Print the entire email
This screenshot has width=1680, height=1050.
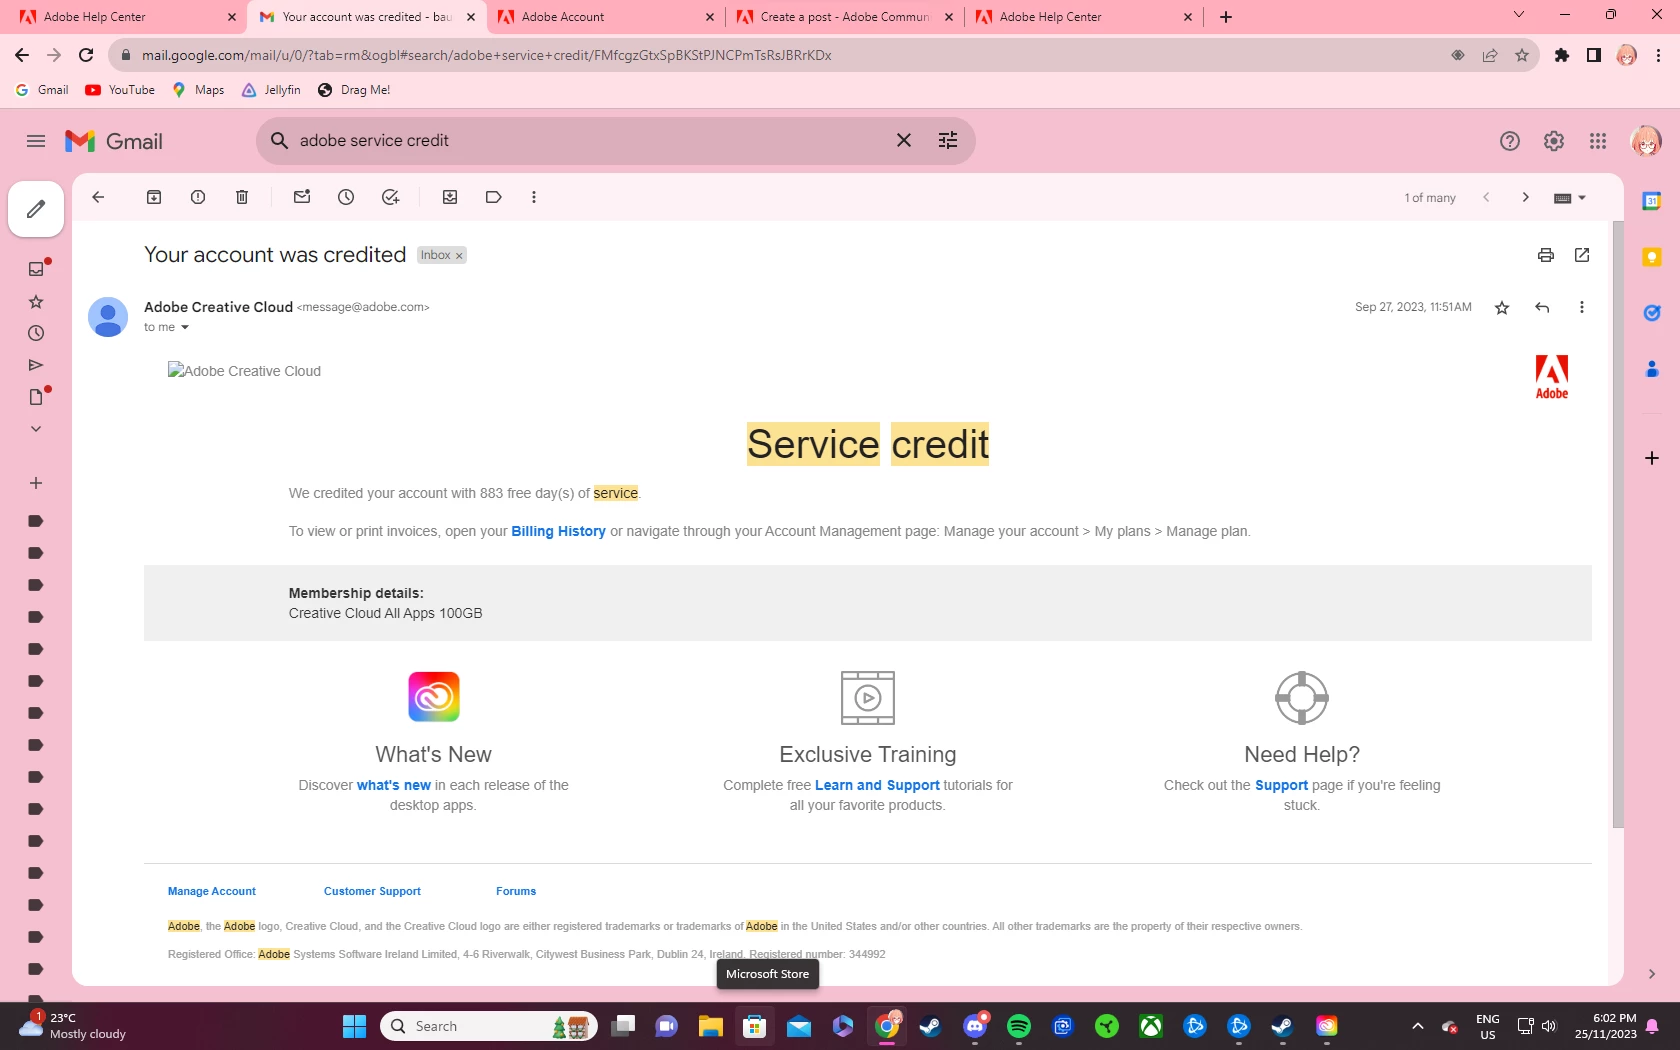tap(1546, 255)
